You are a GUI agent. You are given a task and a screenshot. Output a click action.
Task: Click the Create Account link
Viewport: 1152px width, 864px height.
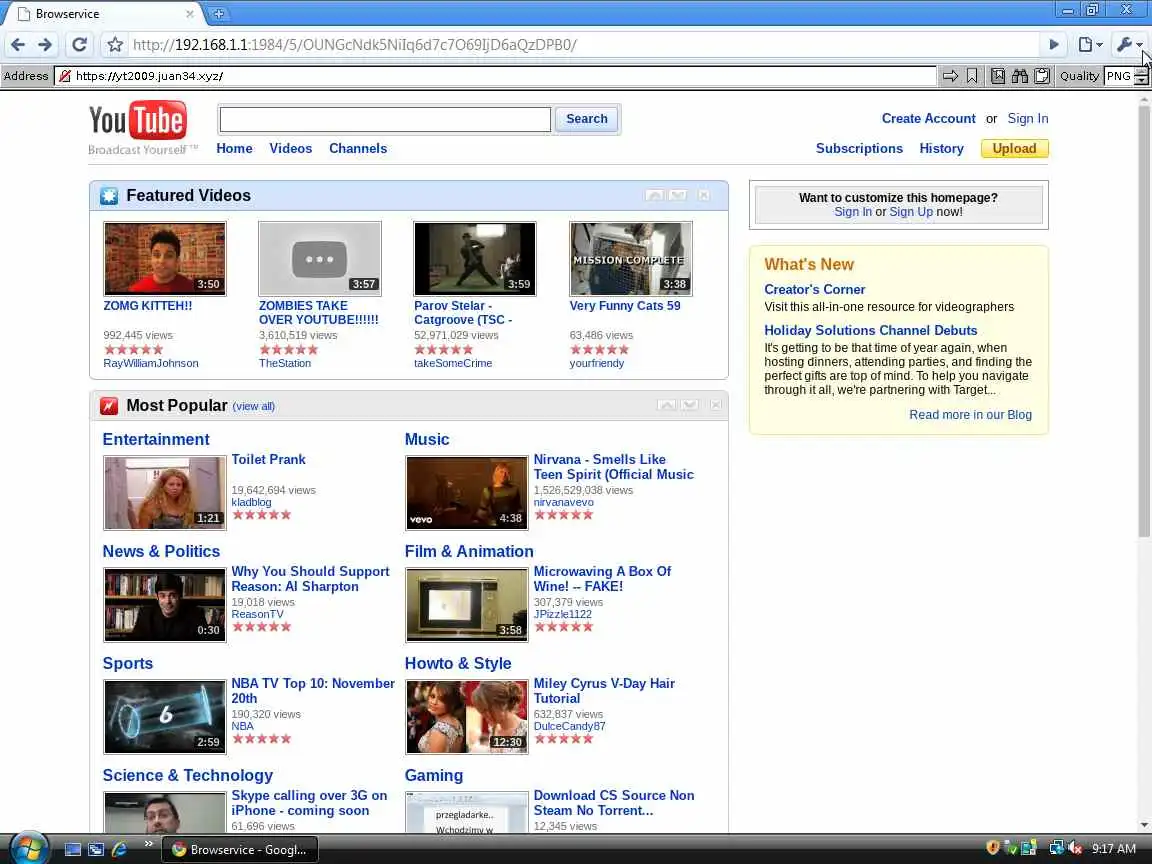[x=928, y=118]
